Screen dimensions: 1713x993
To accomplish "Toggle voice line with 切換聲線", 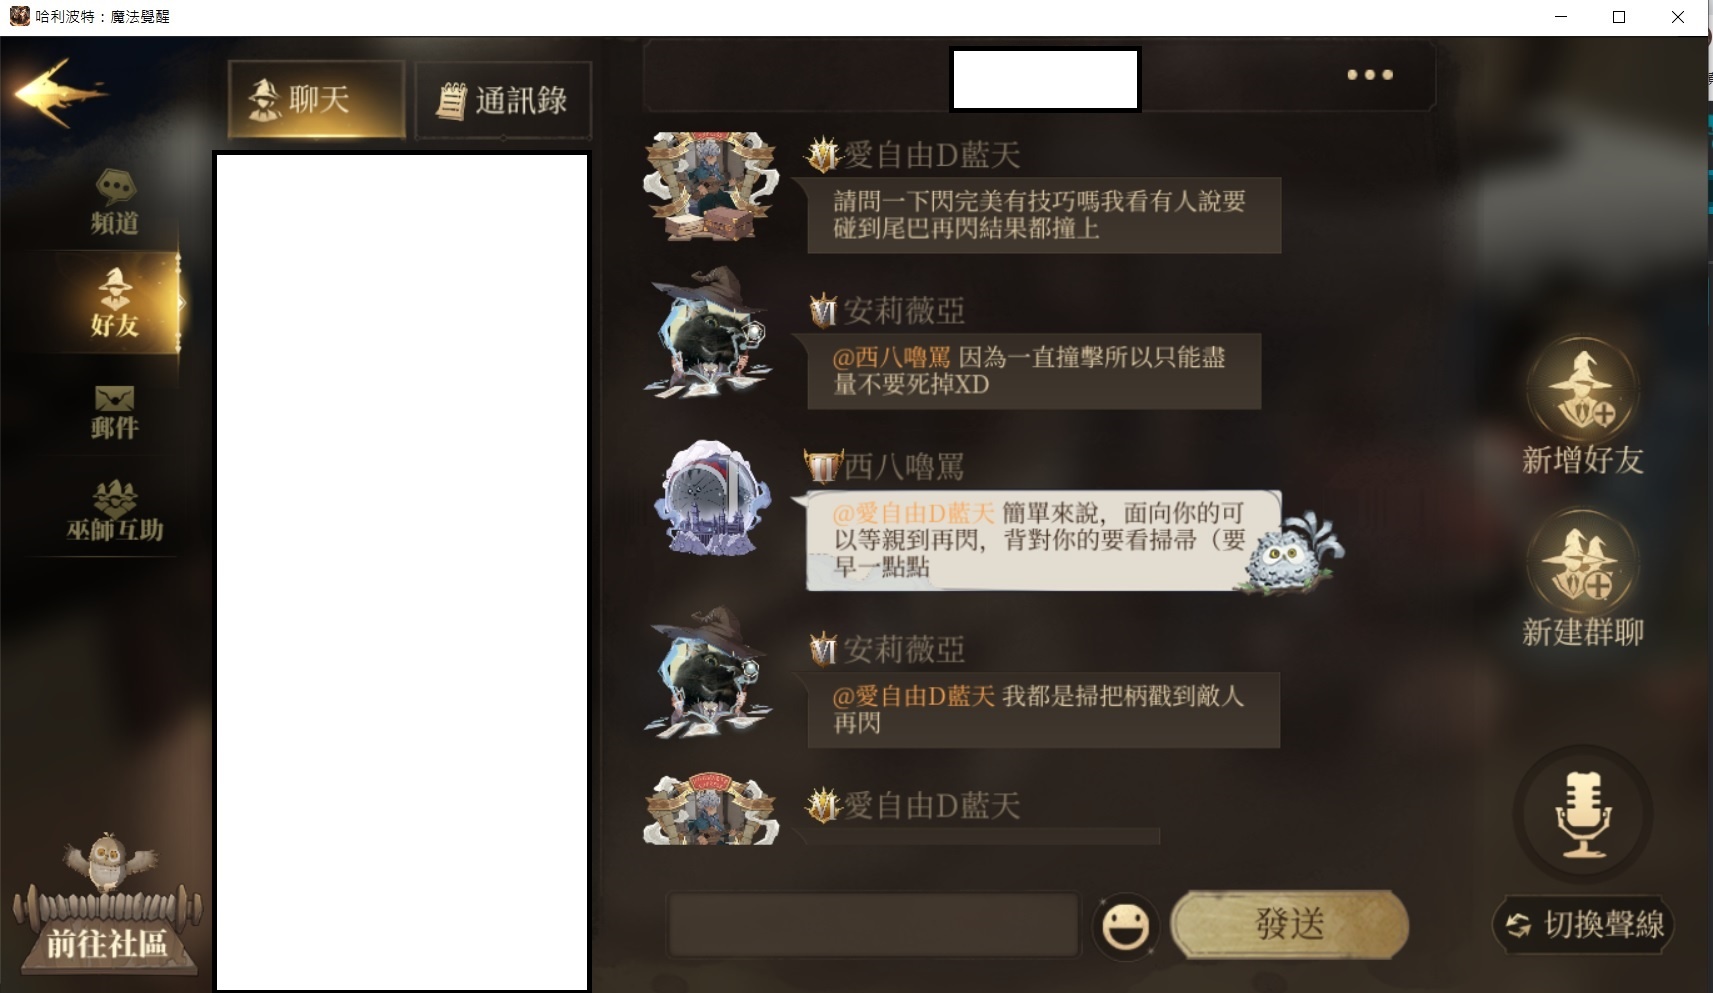I will coord(1584,924).
